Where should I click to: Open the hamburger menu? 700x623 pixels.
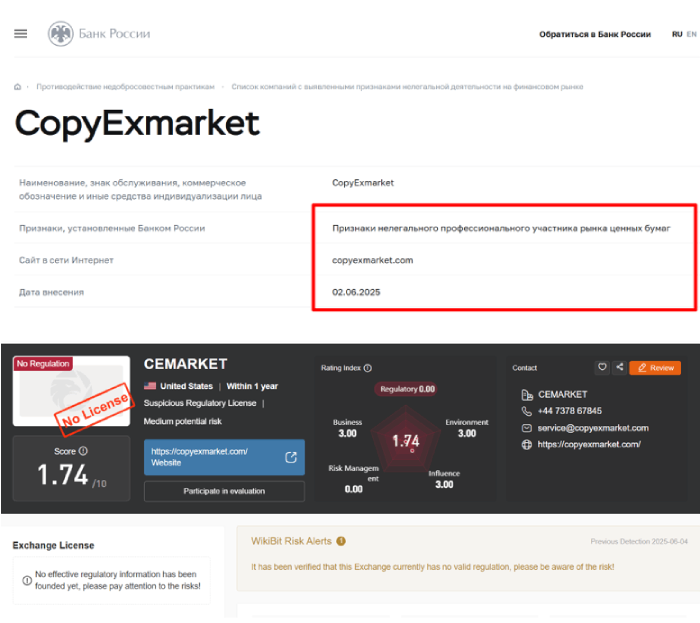tap(21, 33)
